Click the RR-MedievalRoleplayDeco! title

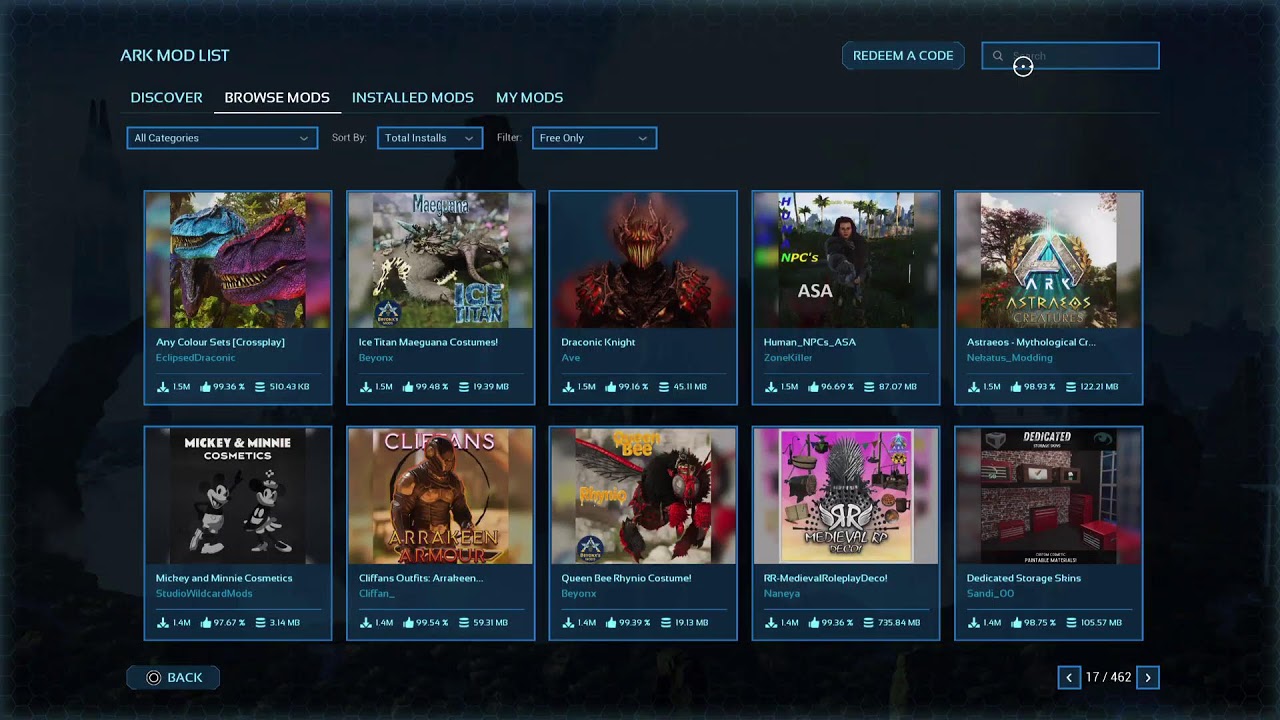coord(826,578)
